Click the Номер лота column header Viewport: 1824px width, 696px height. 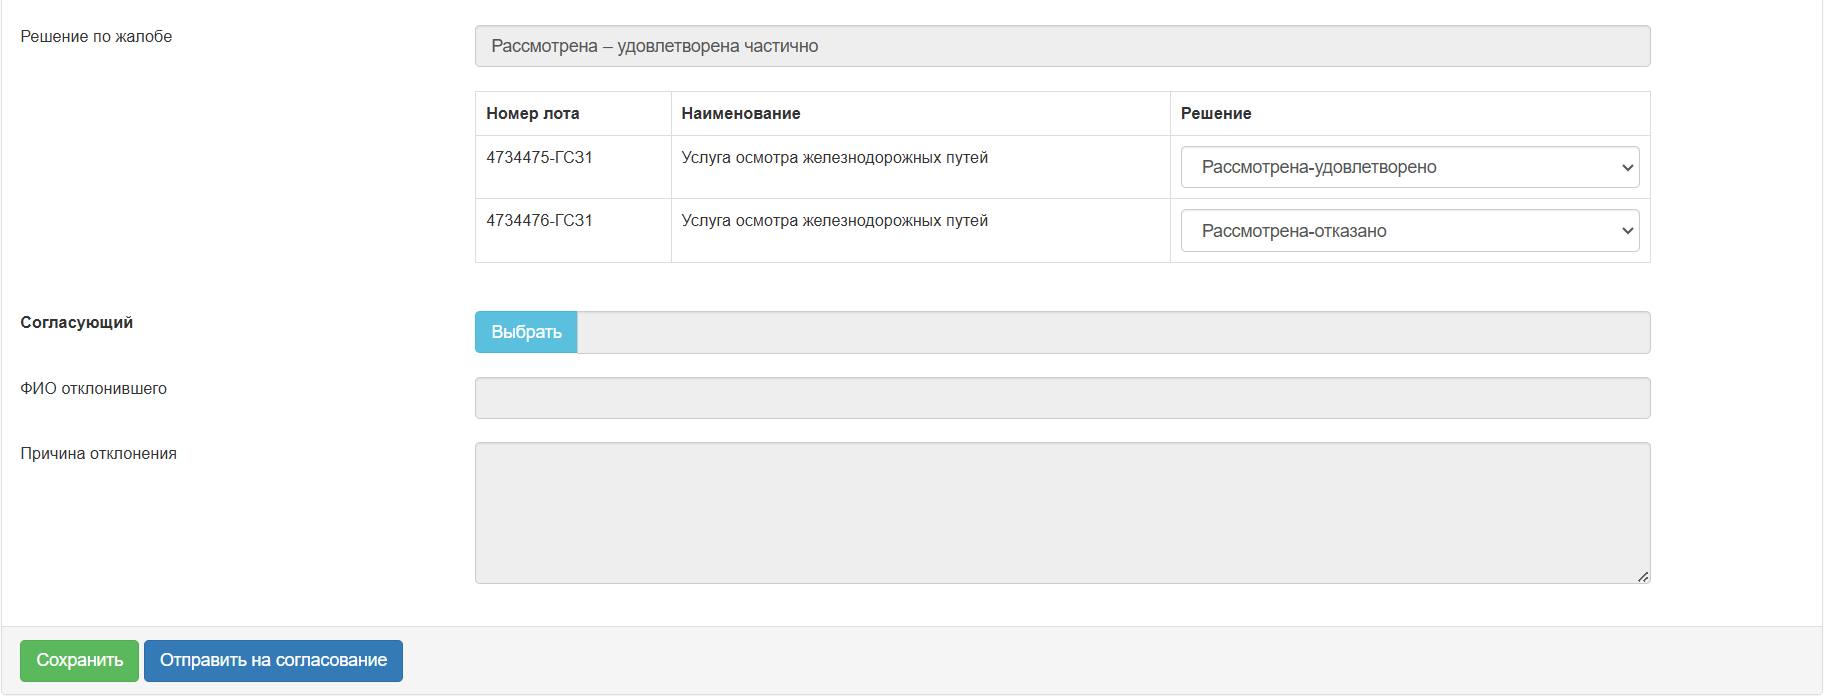[573, 114]
